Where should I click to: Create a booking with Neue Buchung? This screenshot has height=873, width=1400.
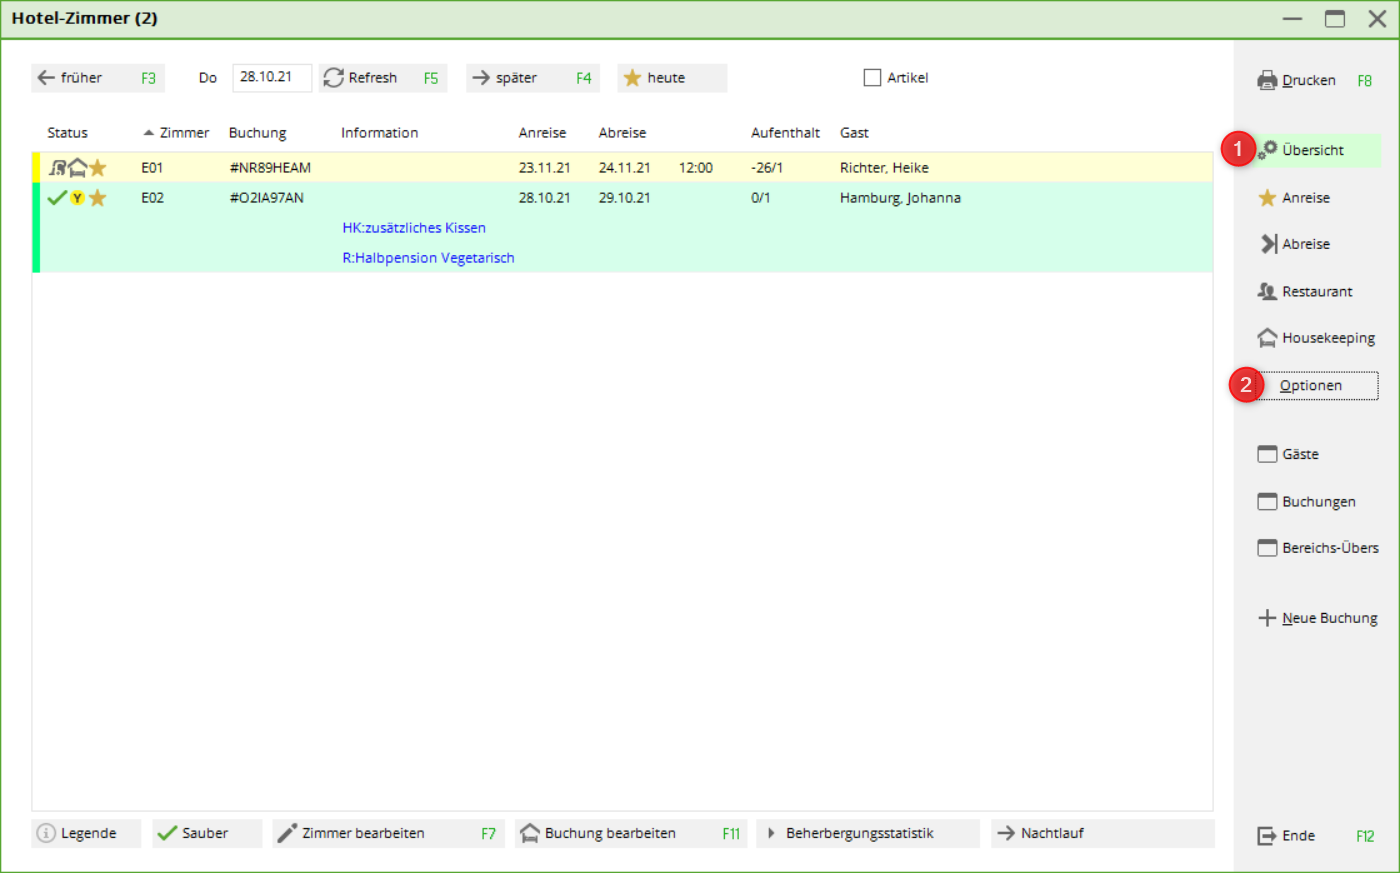tap(1318, 618)
